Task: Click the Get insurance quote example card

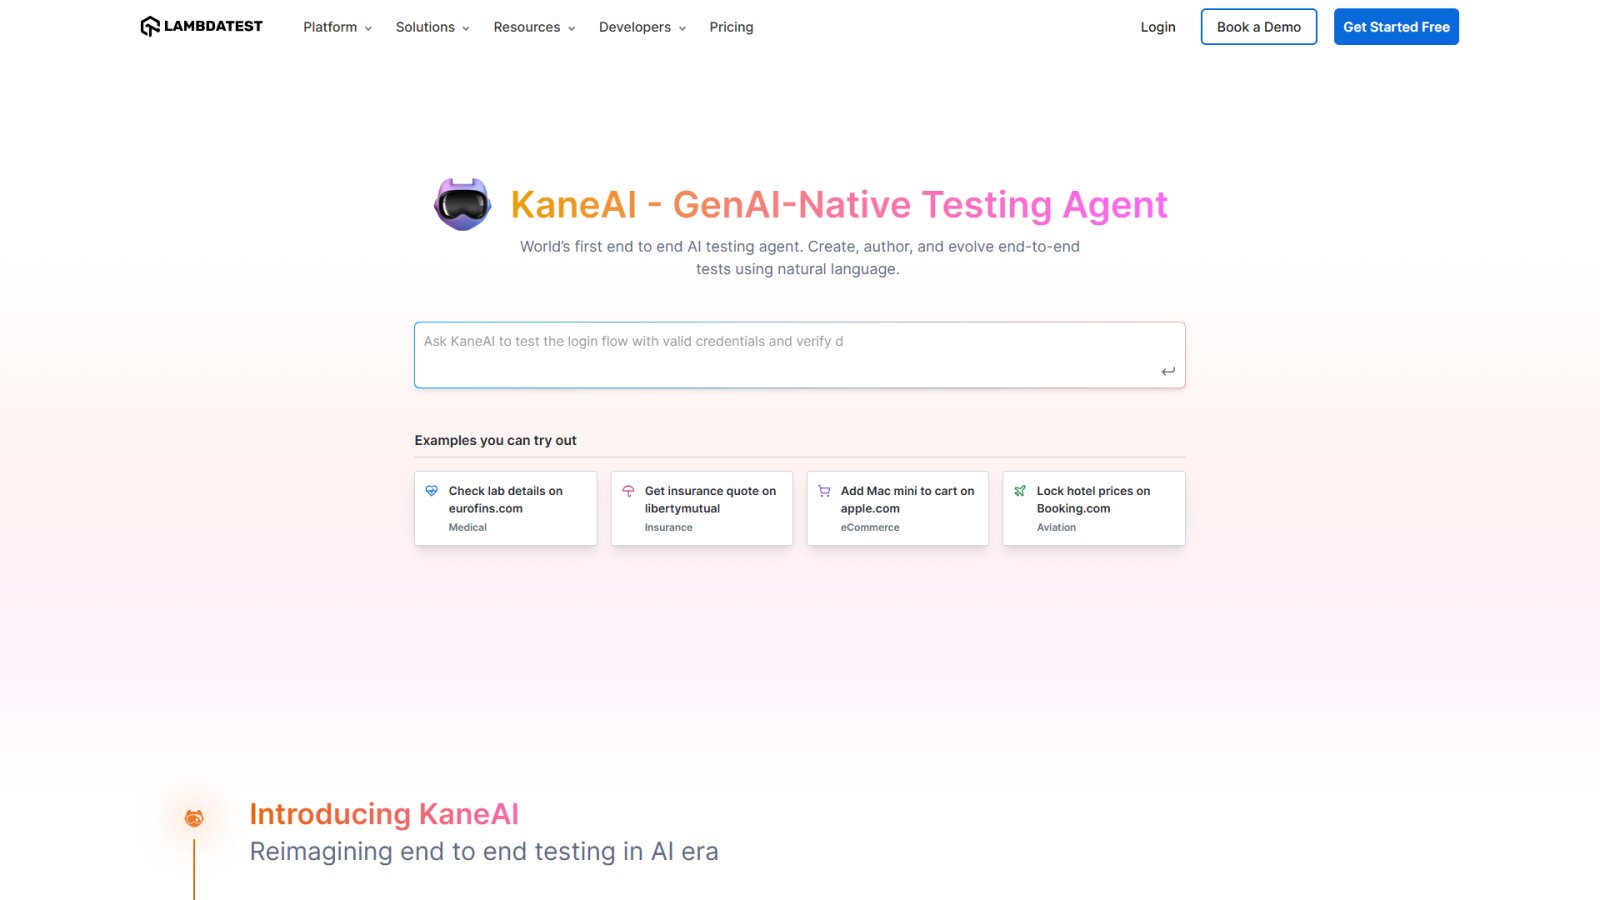Action: click(701, 507)
